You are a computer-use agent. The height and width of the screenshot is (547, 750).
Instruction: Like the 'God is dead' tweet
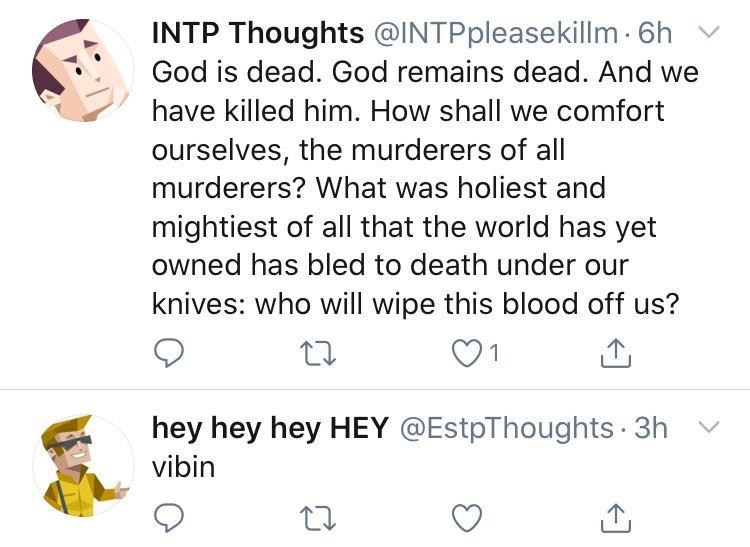point(467,352)
